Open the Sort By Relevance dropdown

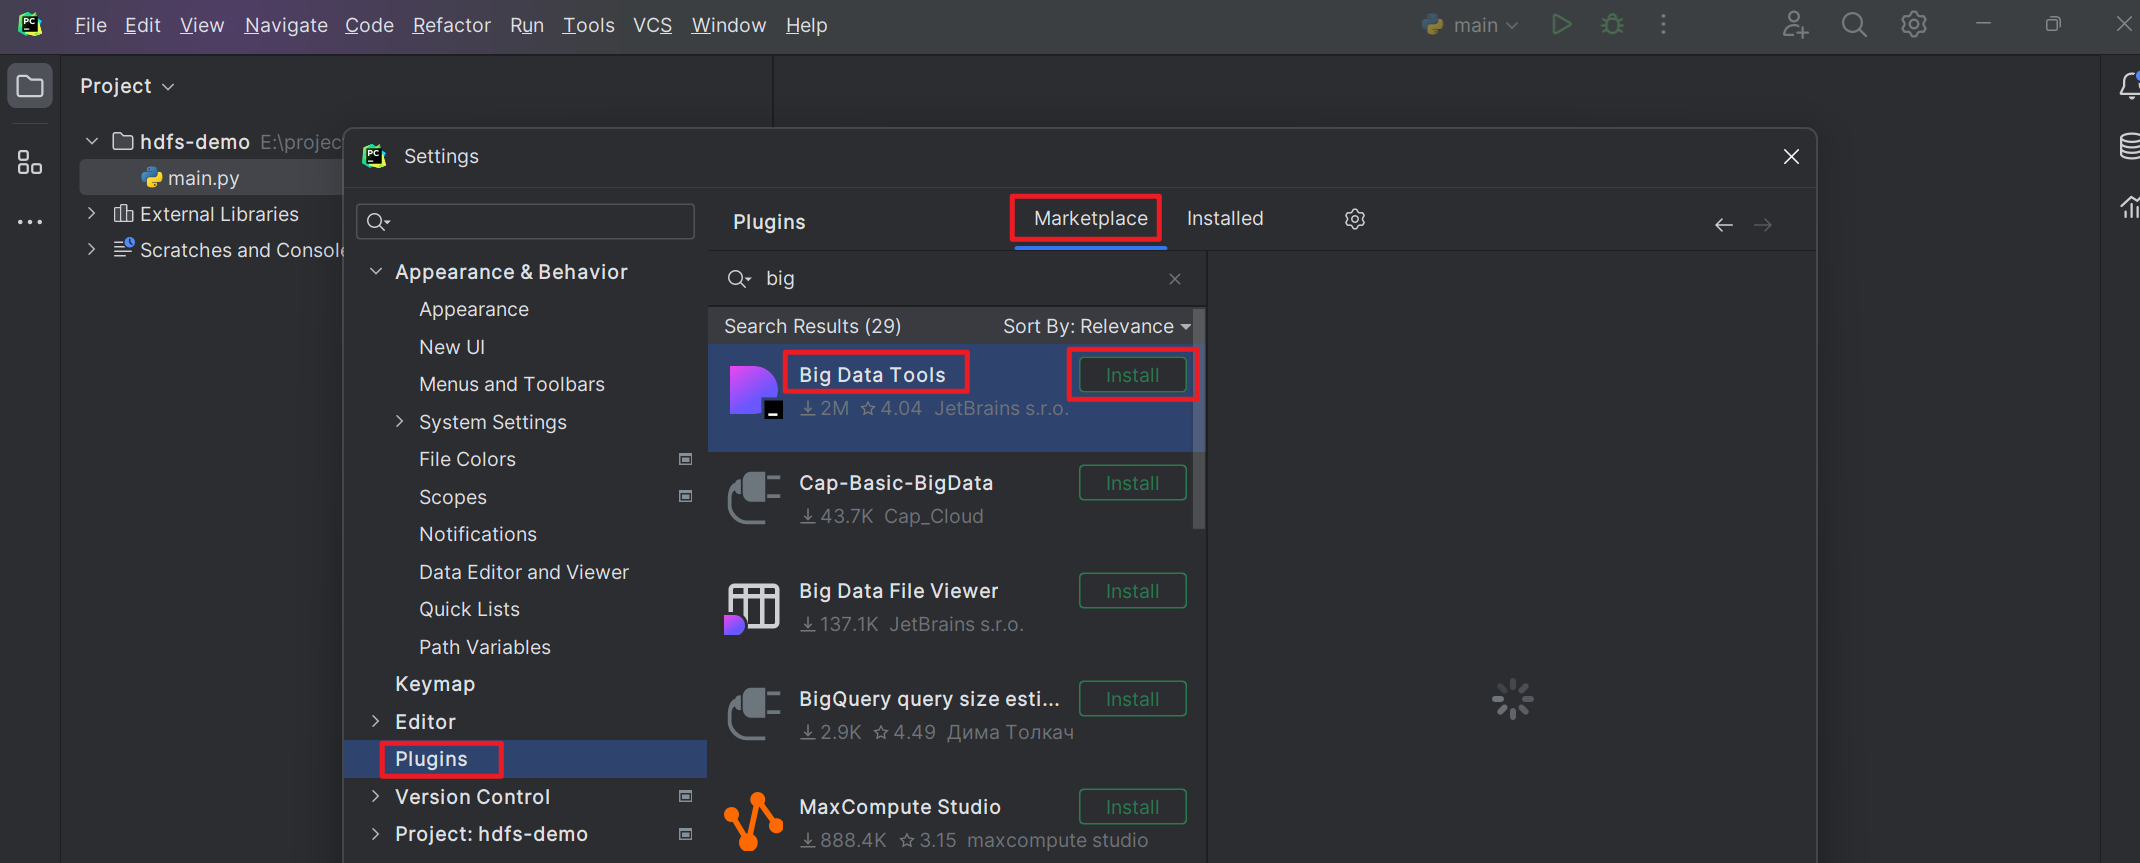point(1097,326)
